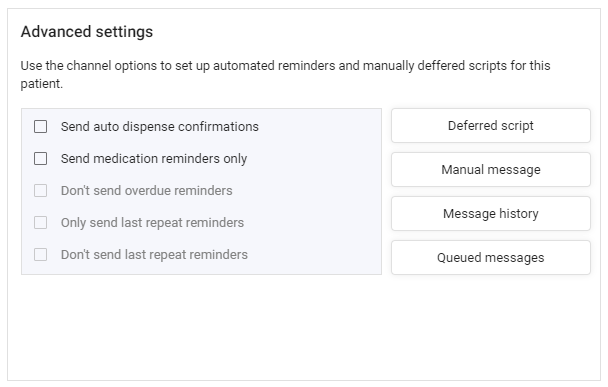608x387 pixels.
Task: Show Queued messages
Action: 491,257
